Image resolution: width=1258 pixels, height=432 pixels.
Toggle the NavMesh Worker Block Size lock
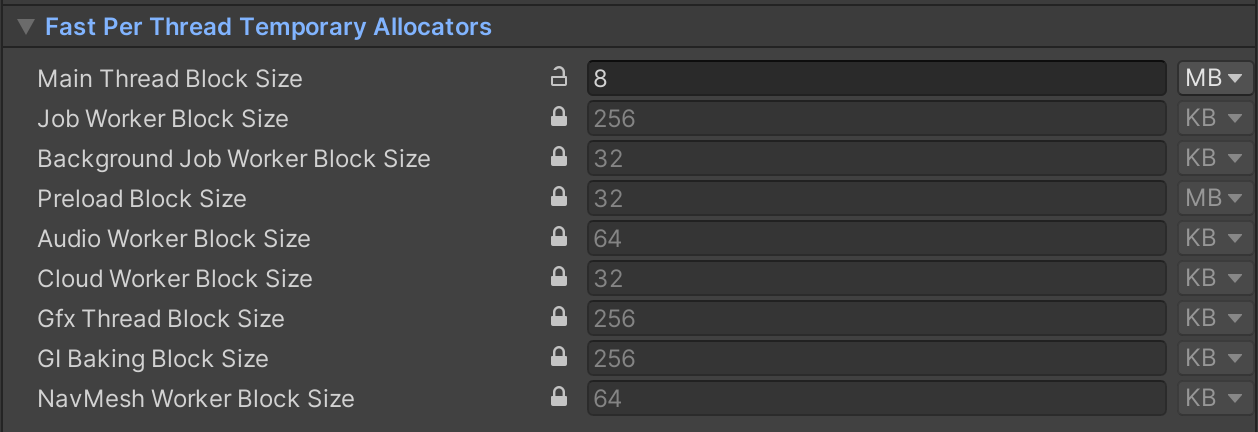tap(559, 398)
